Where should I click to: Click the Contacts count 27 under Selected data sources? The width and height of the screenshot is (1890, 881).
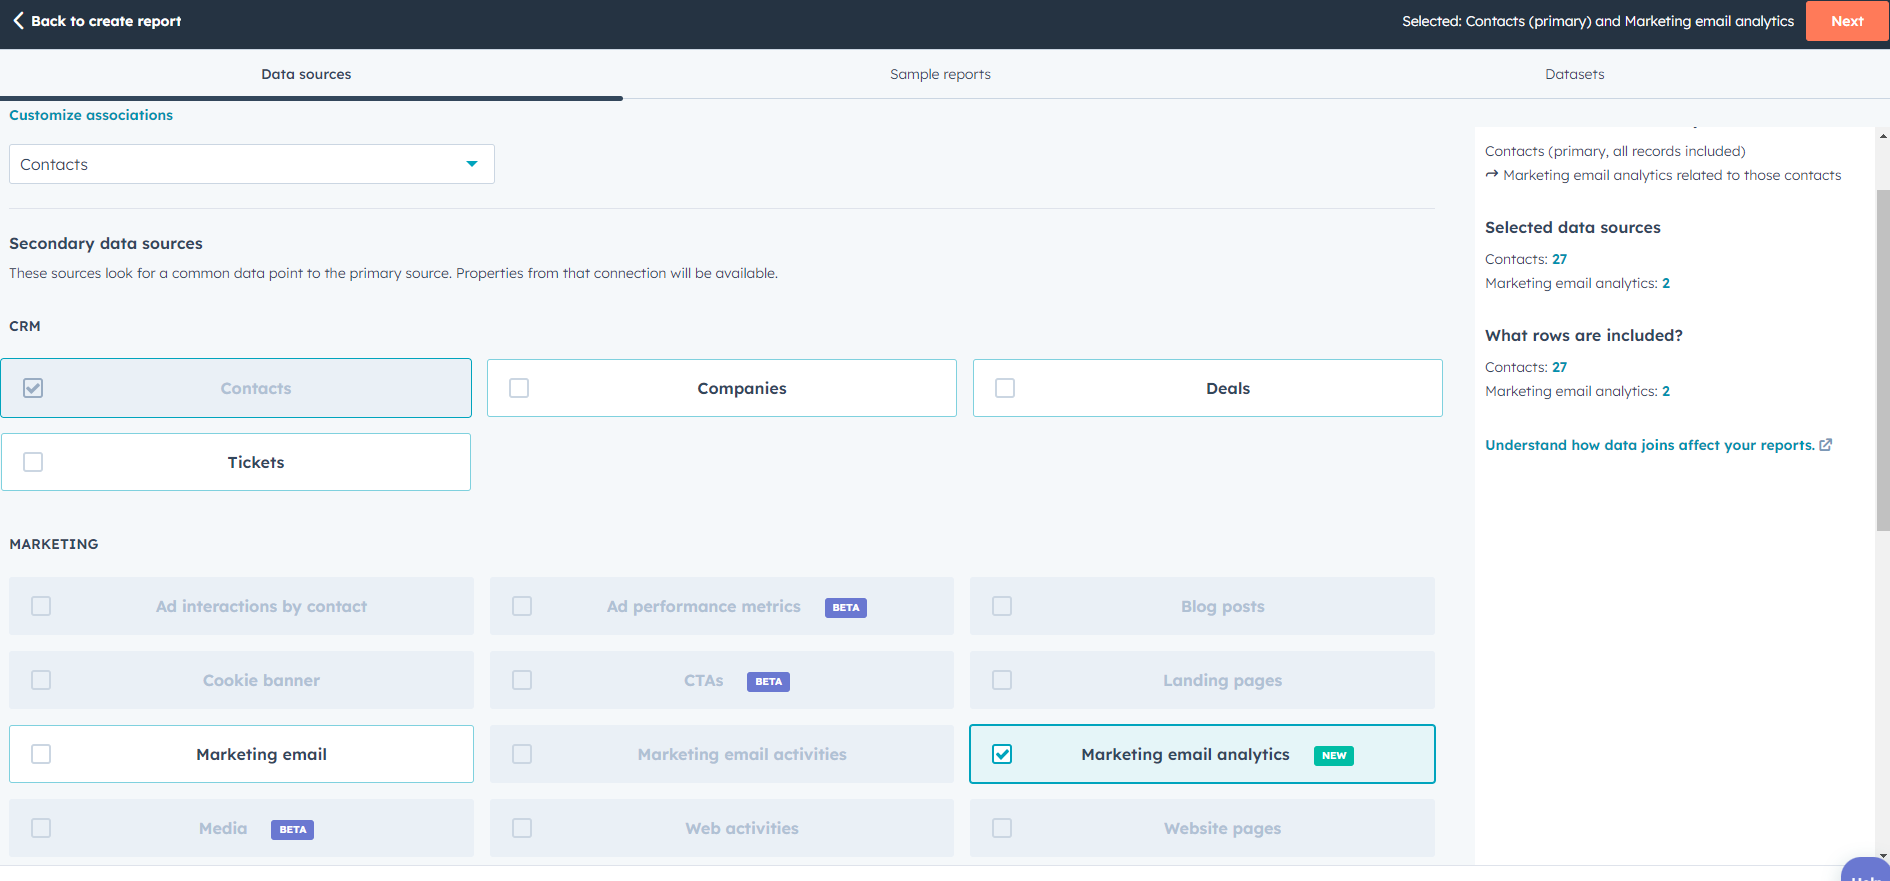click(x=1559, y=259)
